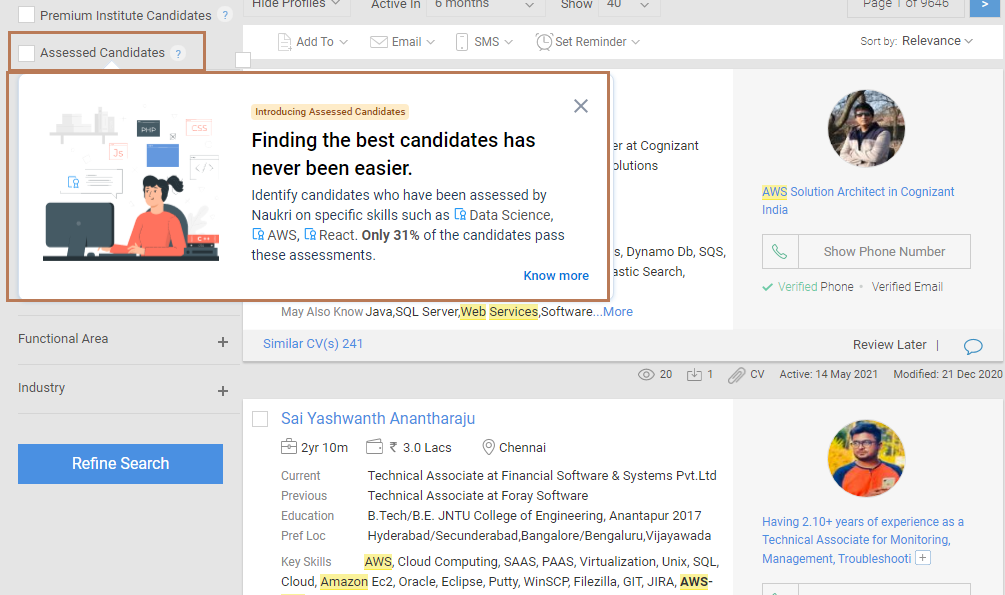Image resolution: width=1005 pixels, height=595 pixels.
Task: Open the Know more link
Action: pyautogui.click(x=556, y=276)
